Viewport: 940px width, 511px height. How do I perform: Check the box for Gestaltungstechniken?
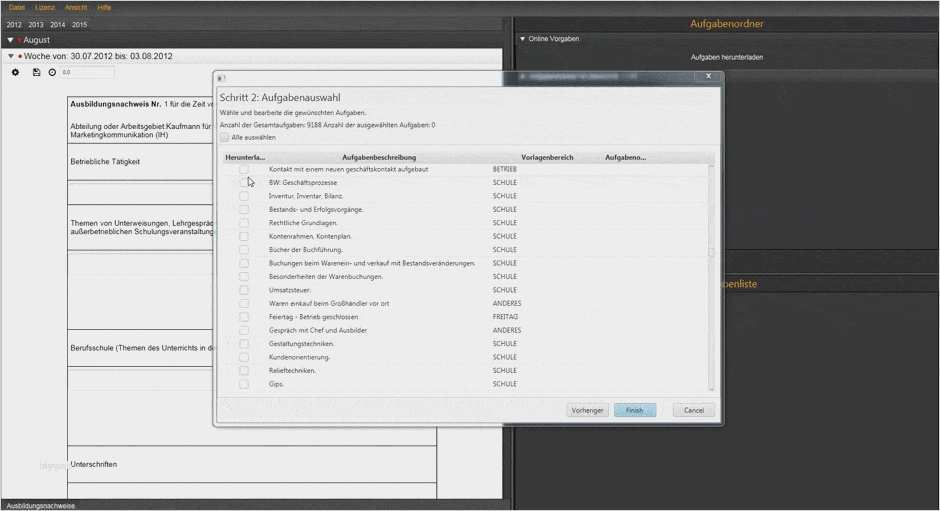(x=244, y=344)
